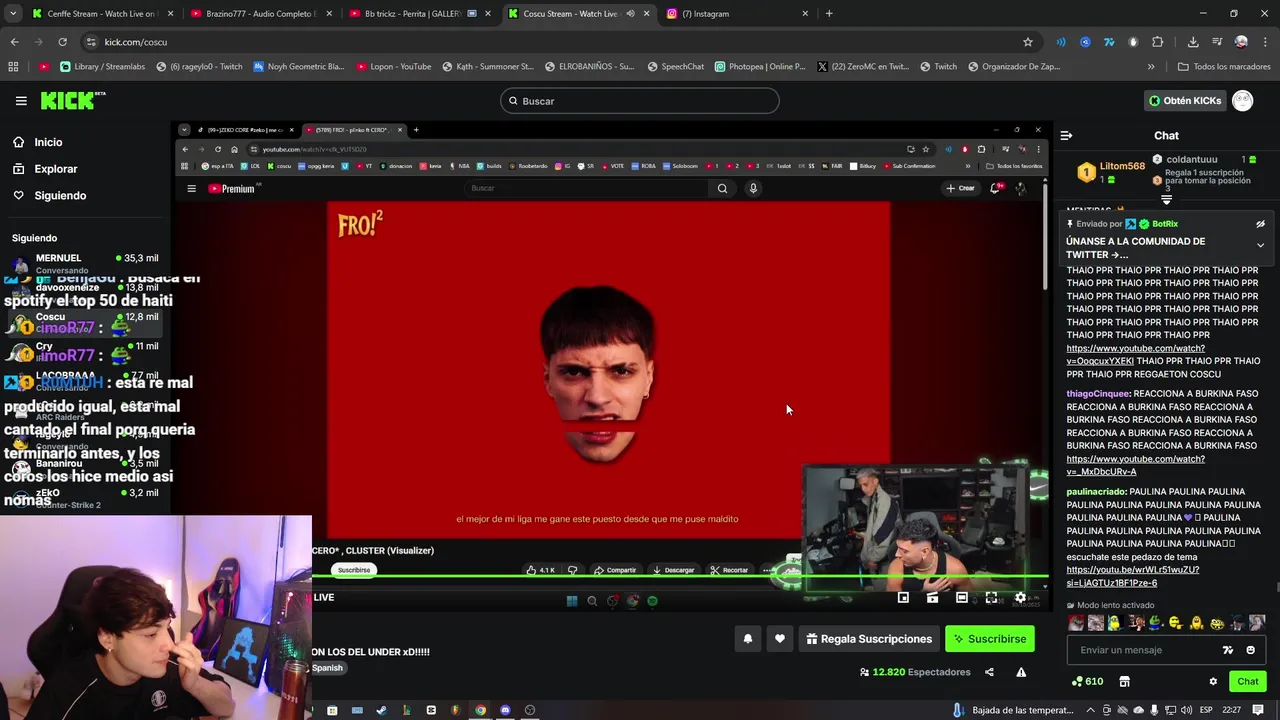Open Todos los marcadores folder
This screenshot has height=720, width=1280.
pos(1224,67)
